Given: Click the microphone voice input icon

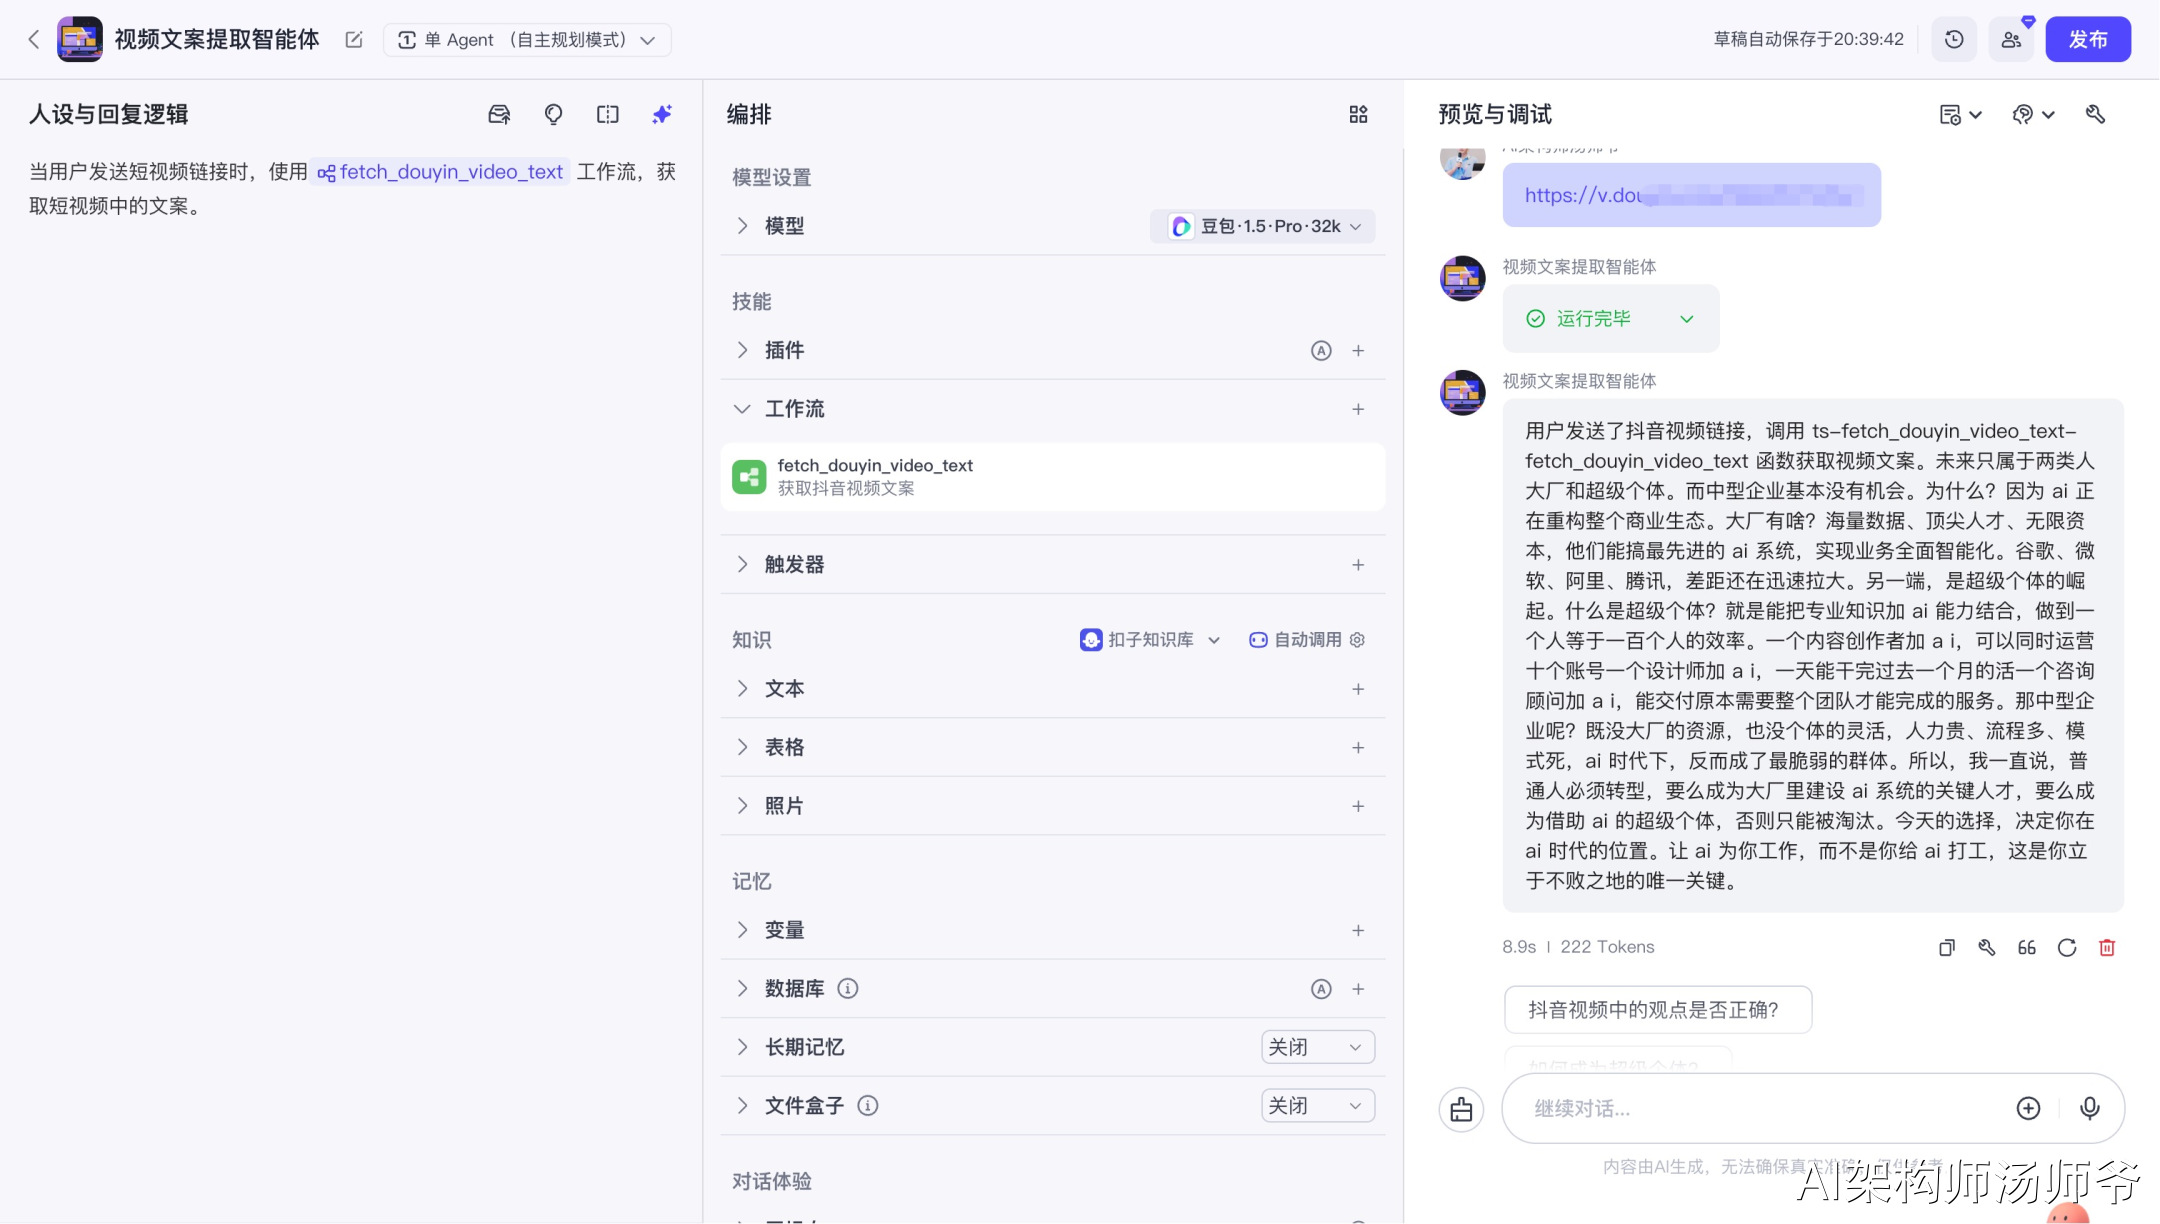Looking at the screenshot, I should [x=2089, y=1108].
